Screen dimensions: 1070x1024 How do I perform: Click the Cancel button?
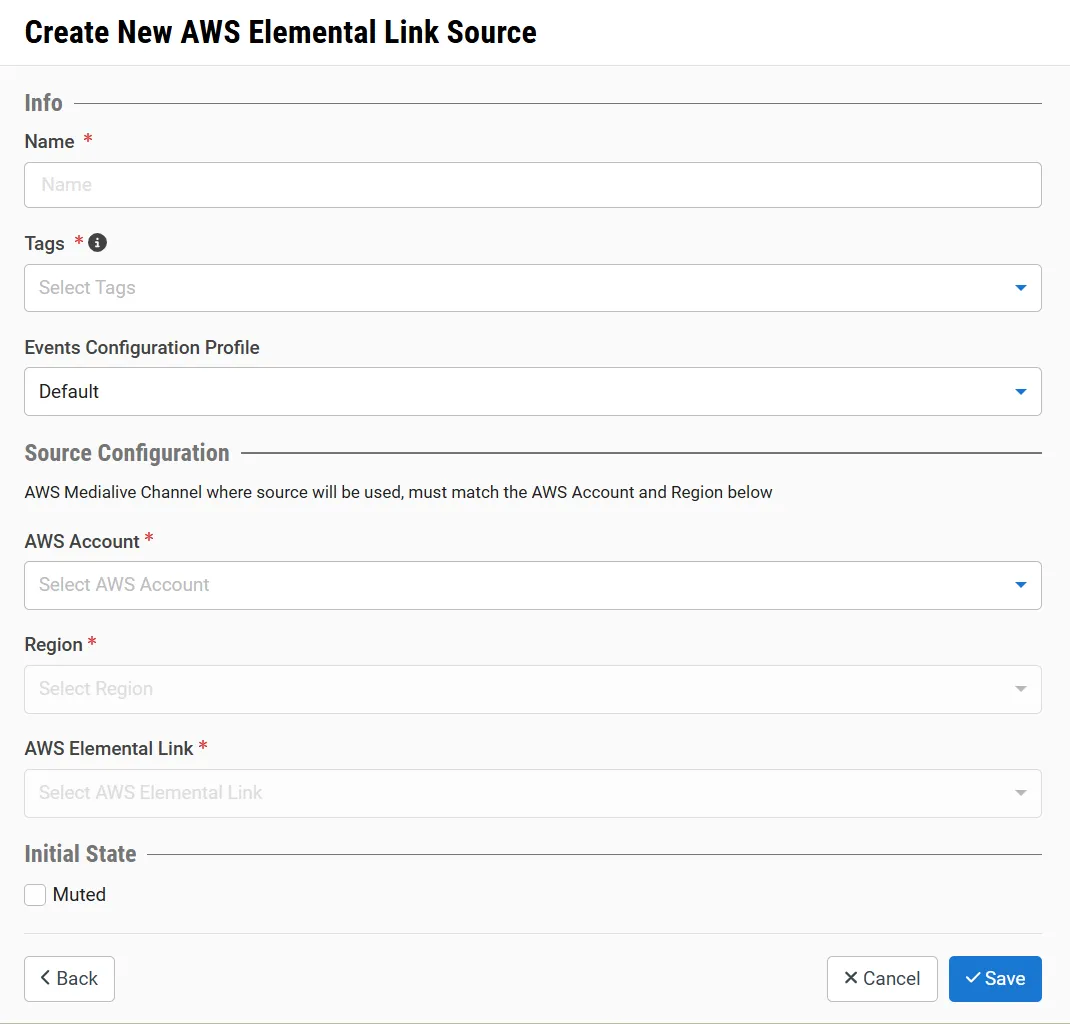point(882,978)
